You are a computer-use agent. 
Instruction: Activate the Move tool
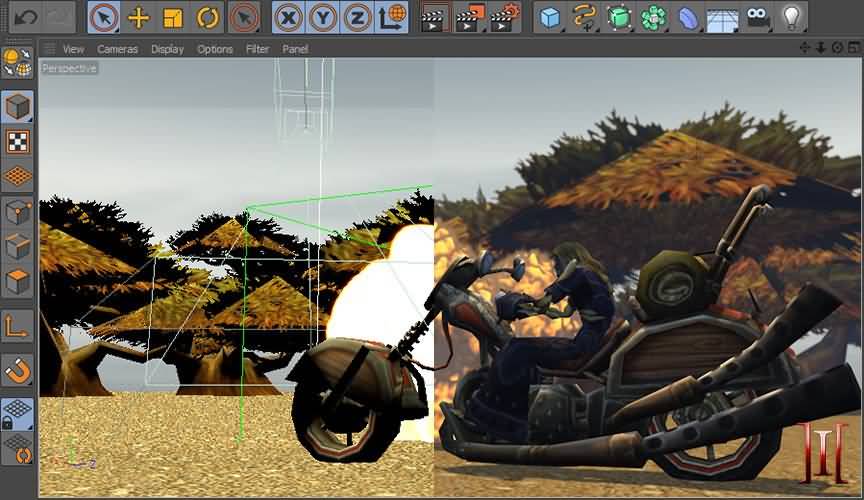coord(138,18)
